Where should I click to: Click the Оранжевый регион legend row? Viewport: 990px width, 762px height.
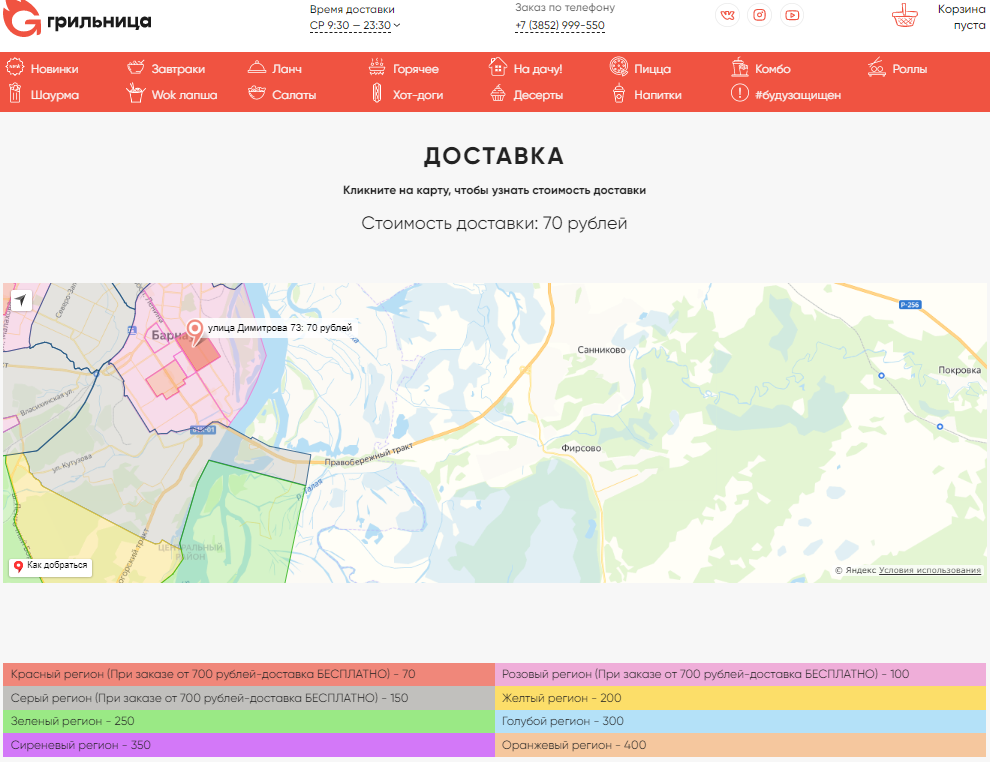[740, 745]
